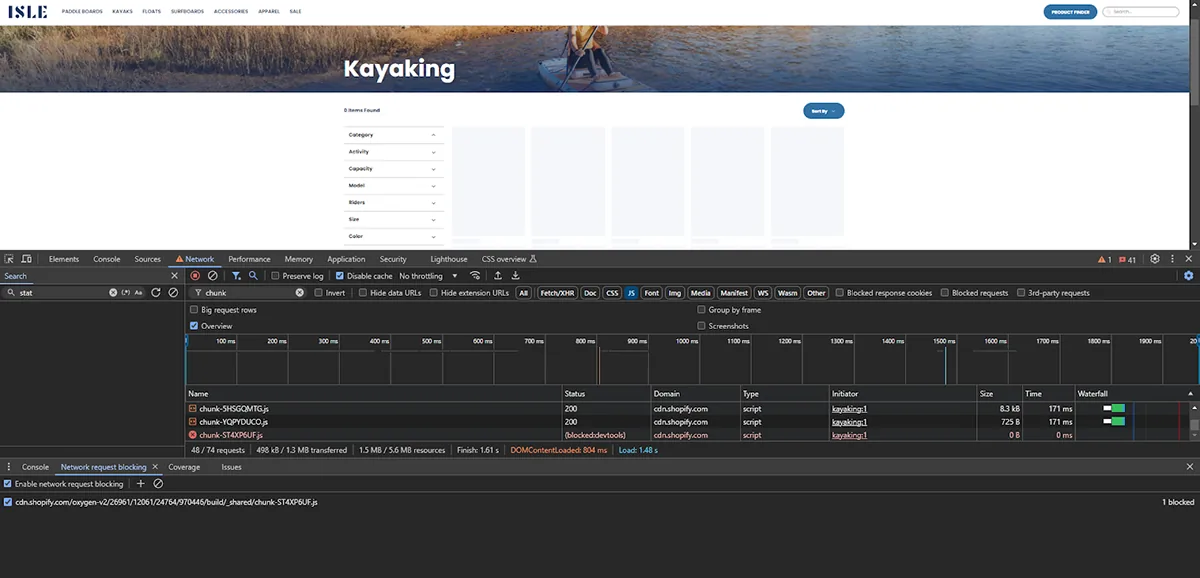The height and width of the screenshot is (578, 1200).
Task: Close the Network request blocking tab
Action: pos(155,467)
